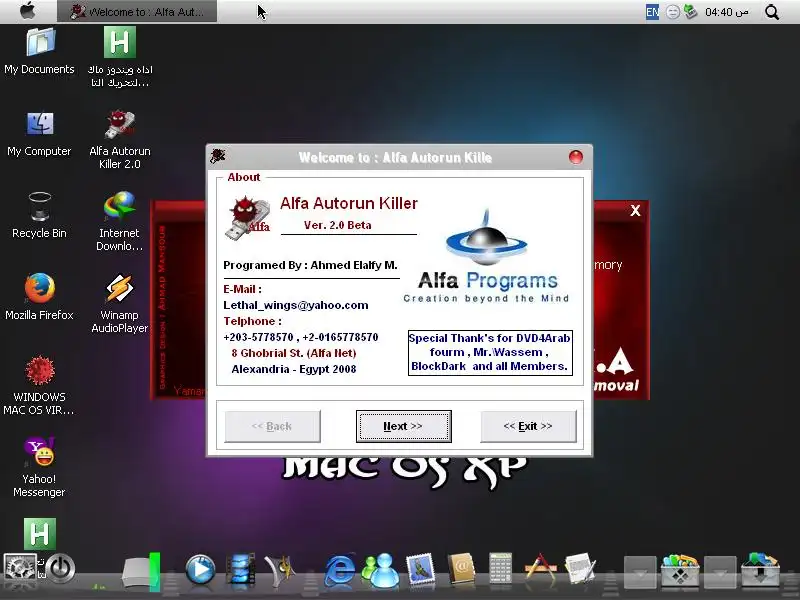Open the text editor notepad dock icon
800x600 pixels.
point(581,568)
